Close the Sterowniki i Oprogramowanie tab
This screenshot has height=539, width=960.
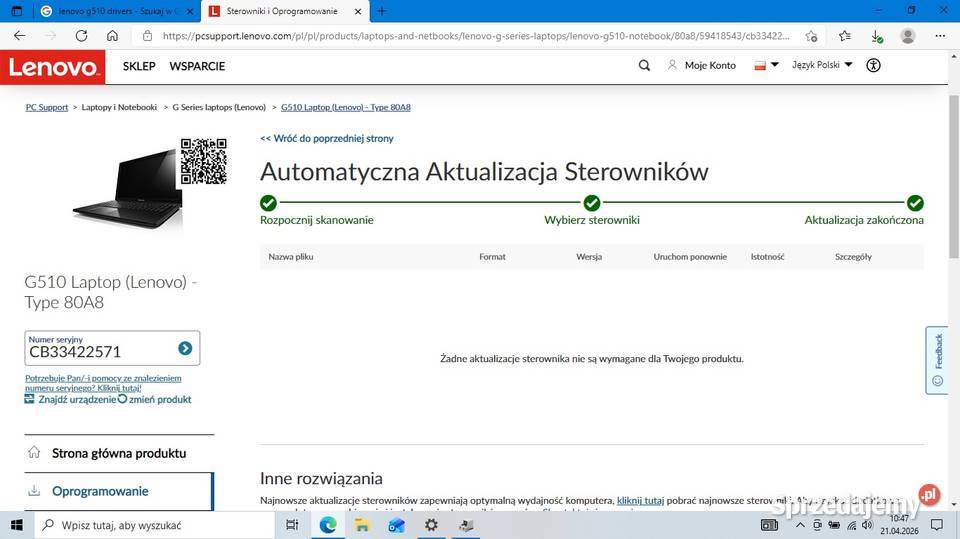pyautogui.click(x=358, y=12)
